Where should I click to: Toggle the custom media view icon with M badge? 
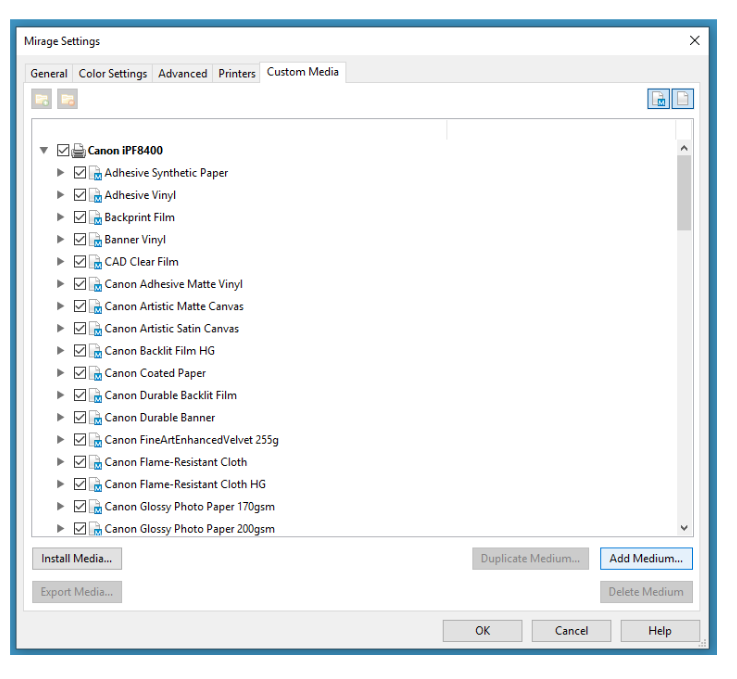point(659,99)
